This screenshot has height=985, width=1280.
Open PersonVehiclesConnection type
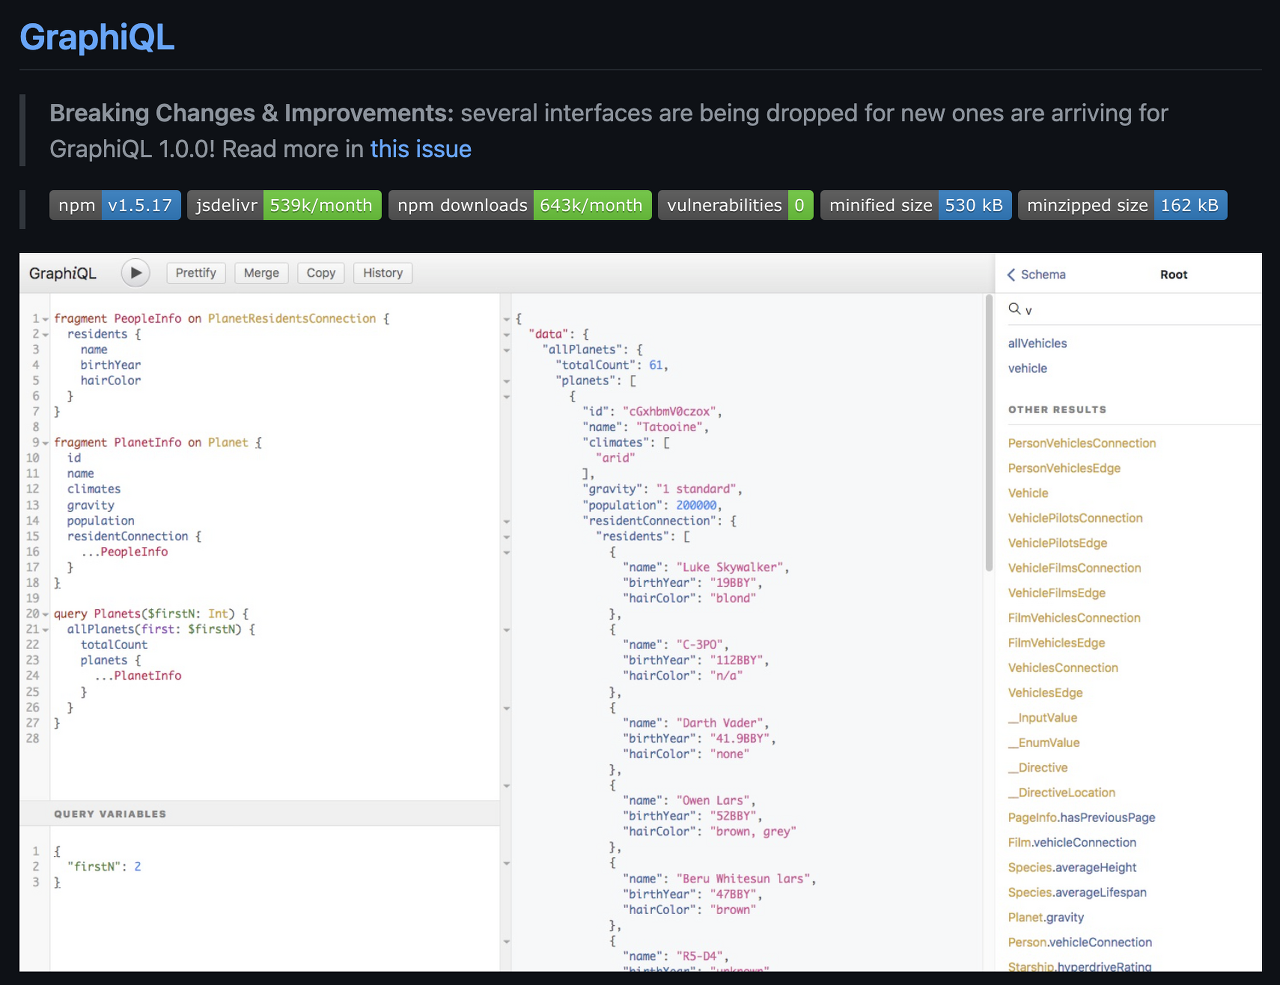pos(1082,443)
